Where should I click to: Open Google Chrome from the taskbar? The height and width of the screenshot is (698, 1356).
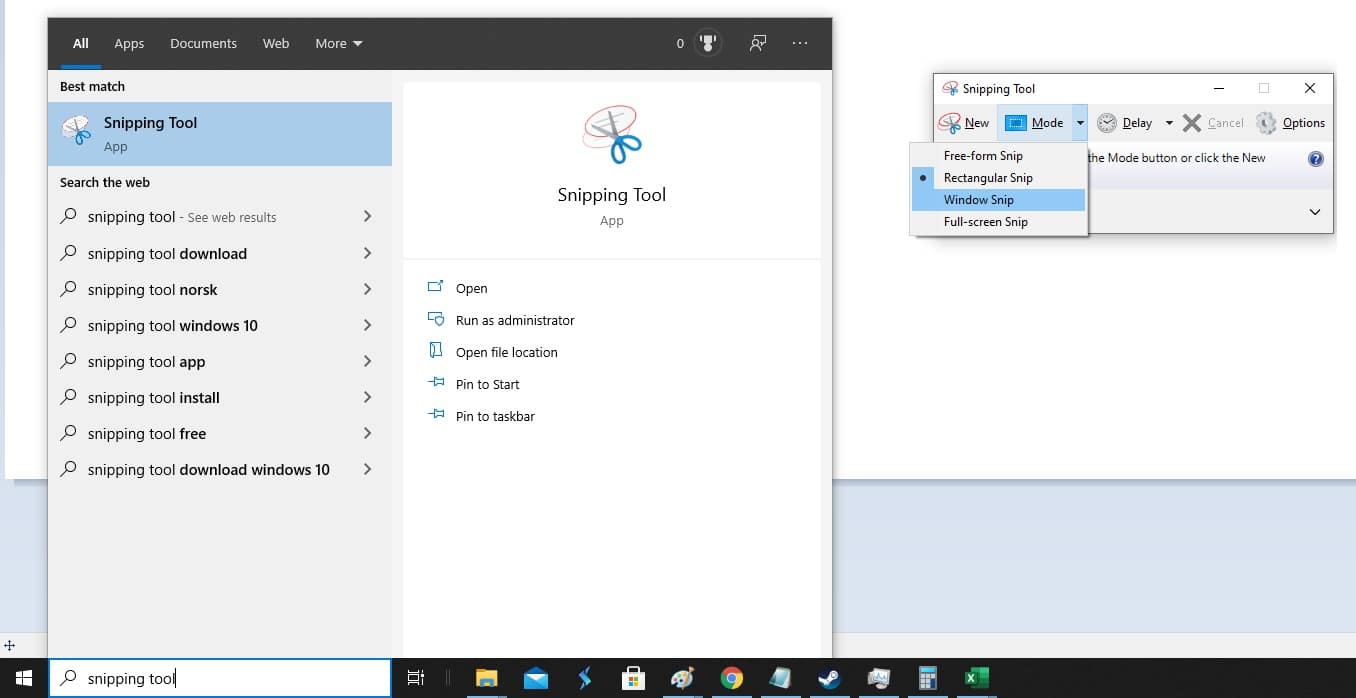[x=731, y=678]
